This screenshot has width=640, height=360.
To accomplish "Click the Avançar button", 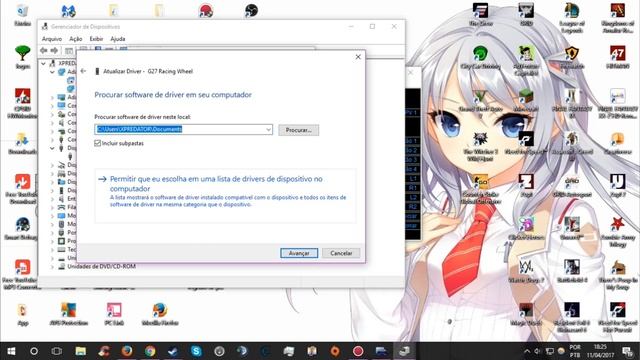I will (299, 253).
